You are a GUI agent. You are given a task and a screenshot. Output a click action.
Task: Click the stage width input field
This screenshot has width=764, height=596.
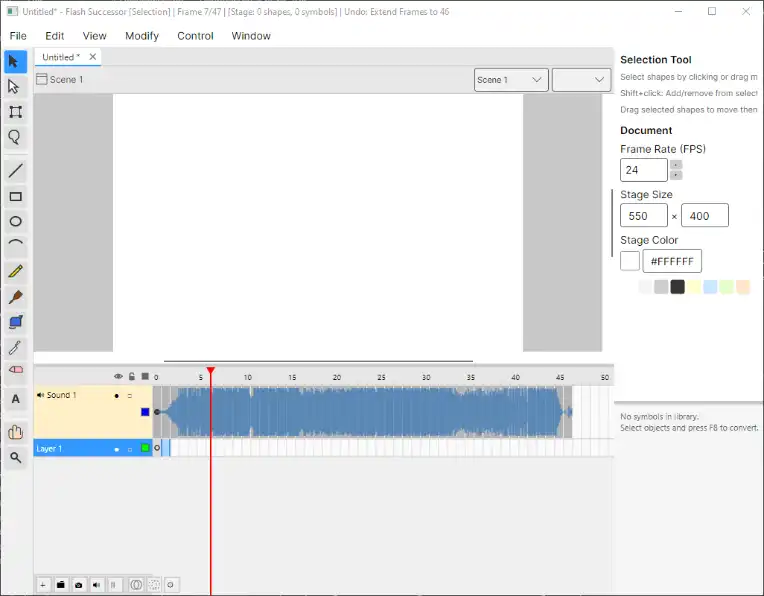point(644,216)
